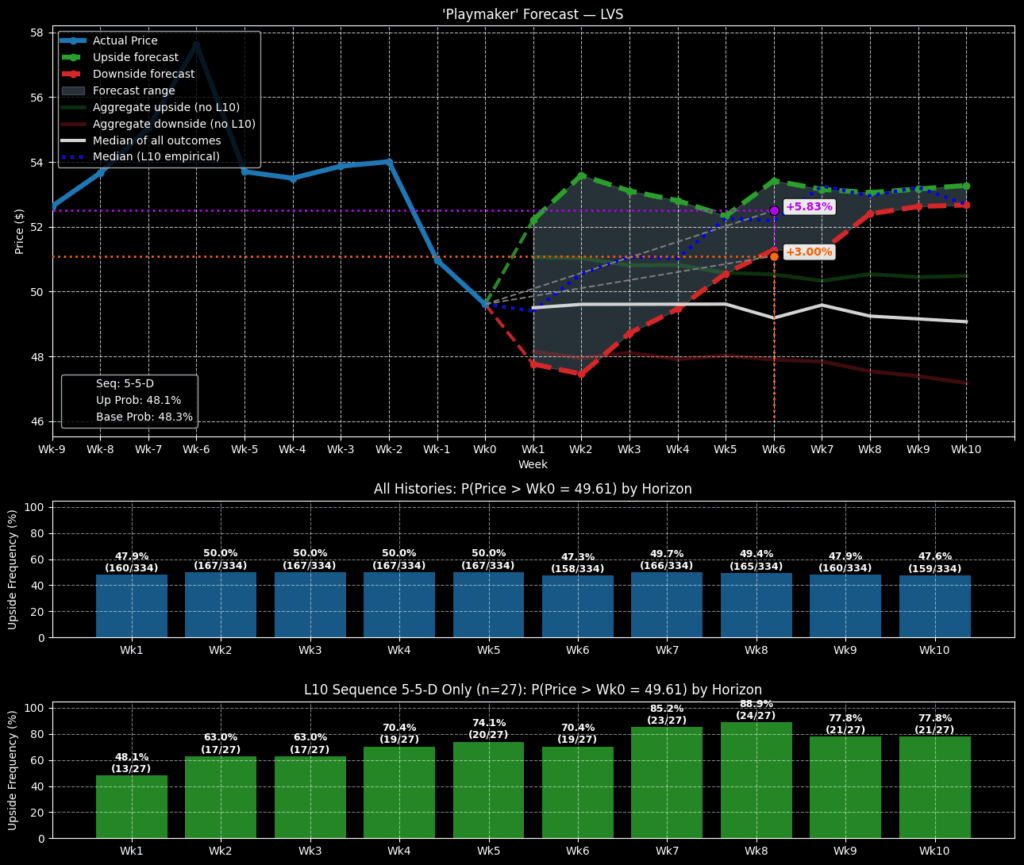Screen dimensions: 1024x865
Task: Click the Seq: 5-5-D info box
Action: point(130,400)
